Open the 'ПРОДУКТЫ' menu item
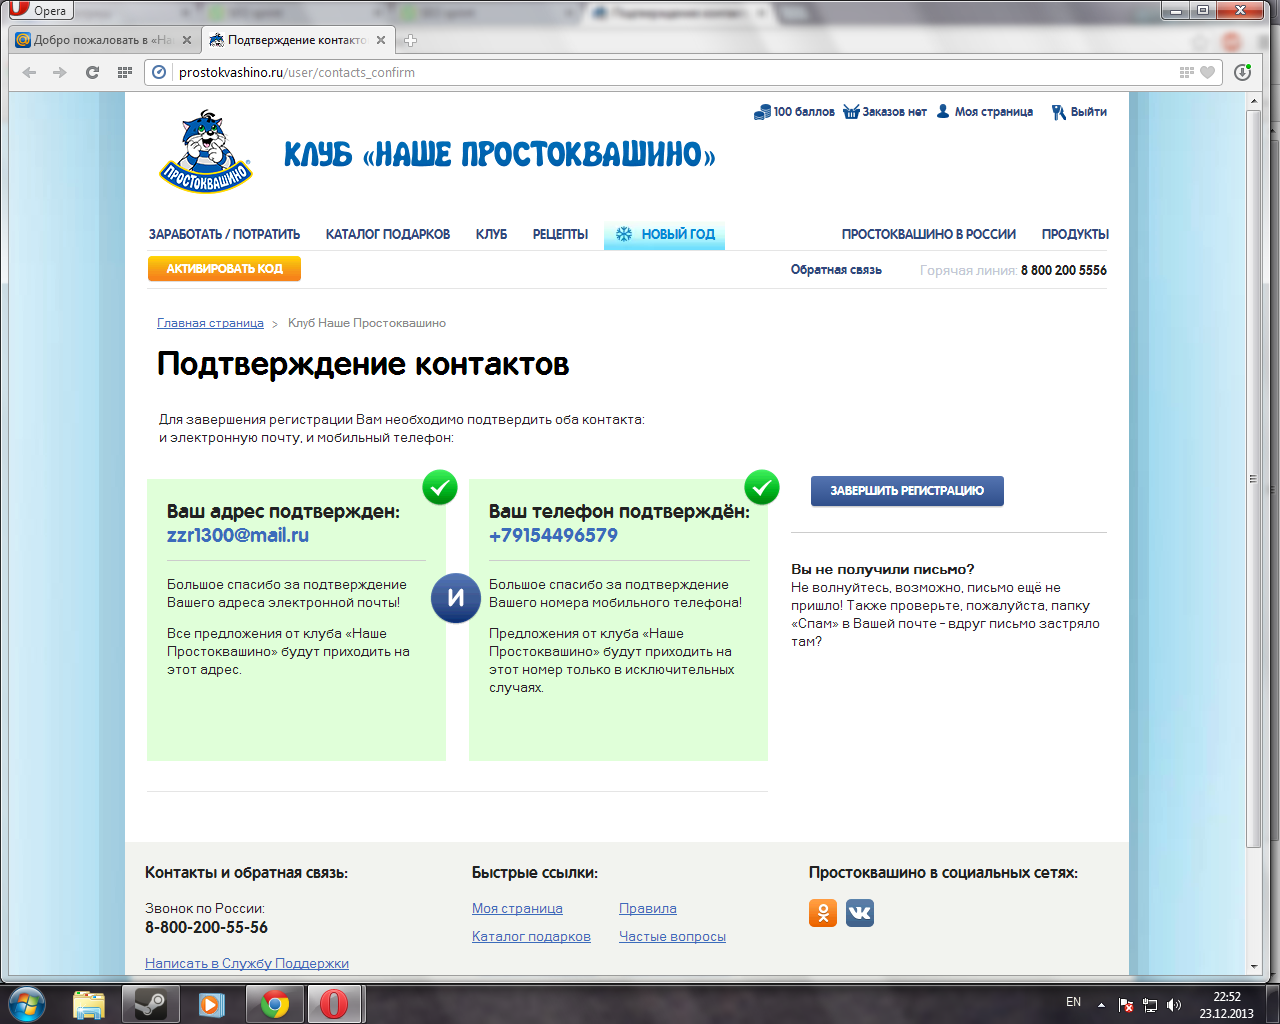Viewport: 1280px width, 1024px height. pyautogui.click(x=1075, y=234)
